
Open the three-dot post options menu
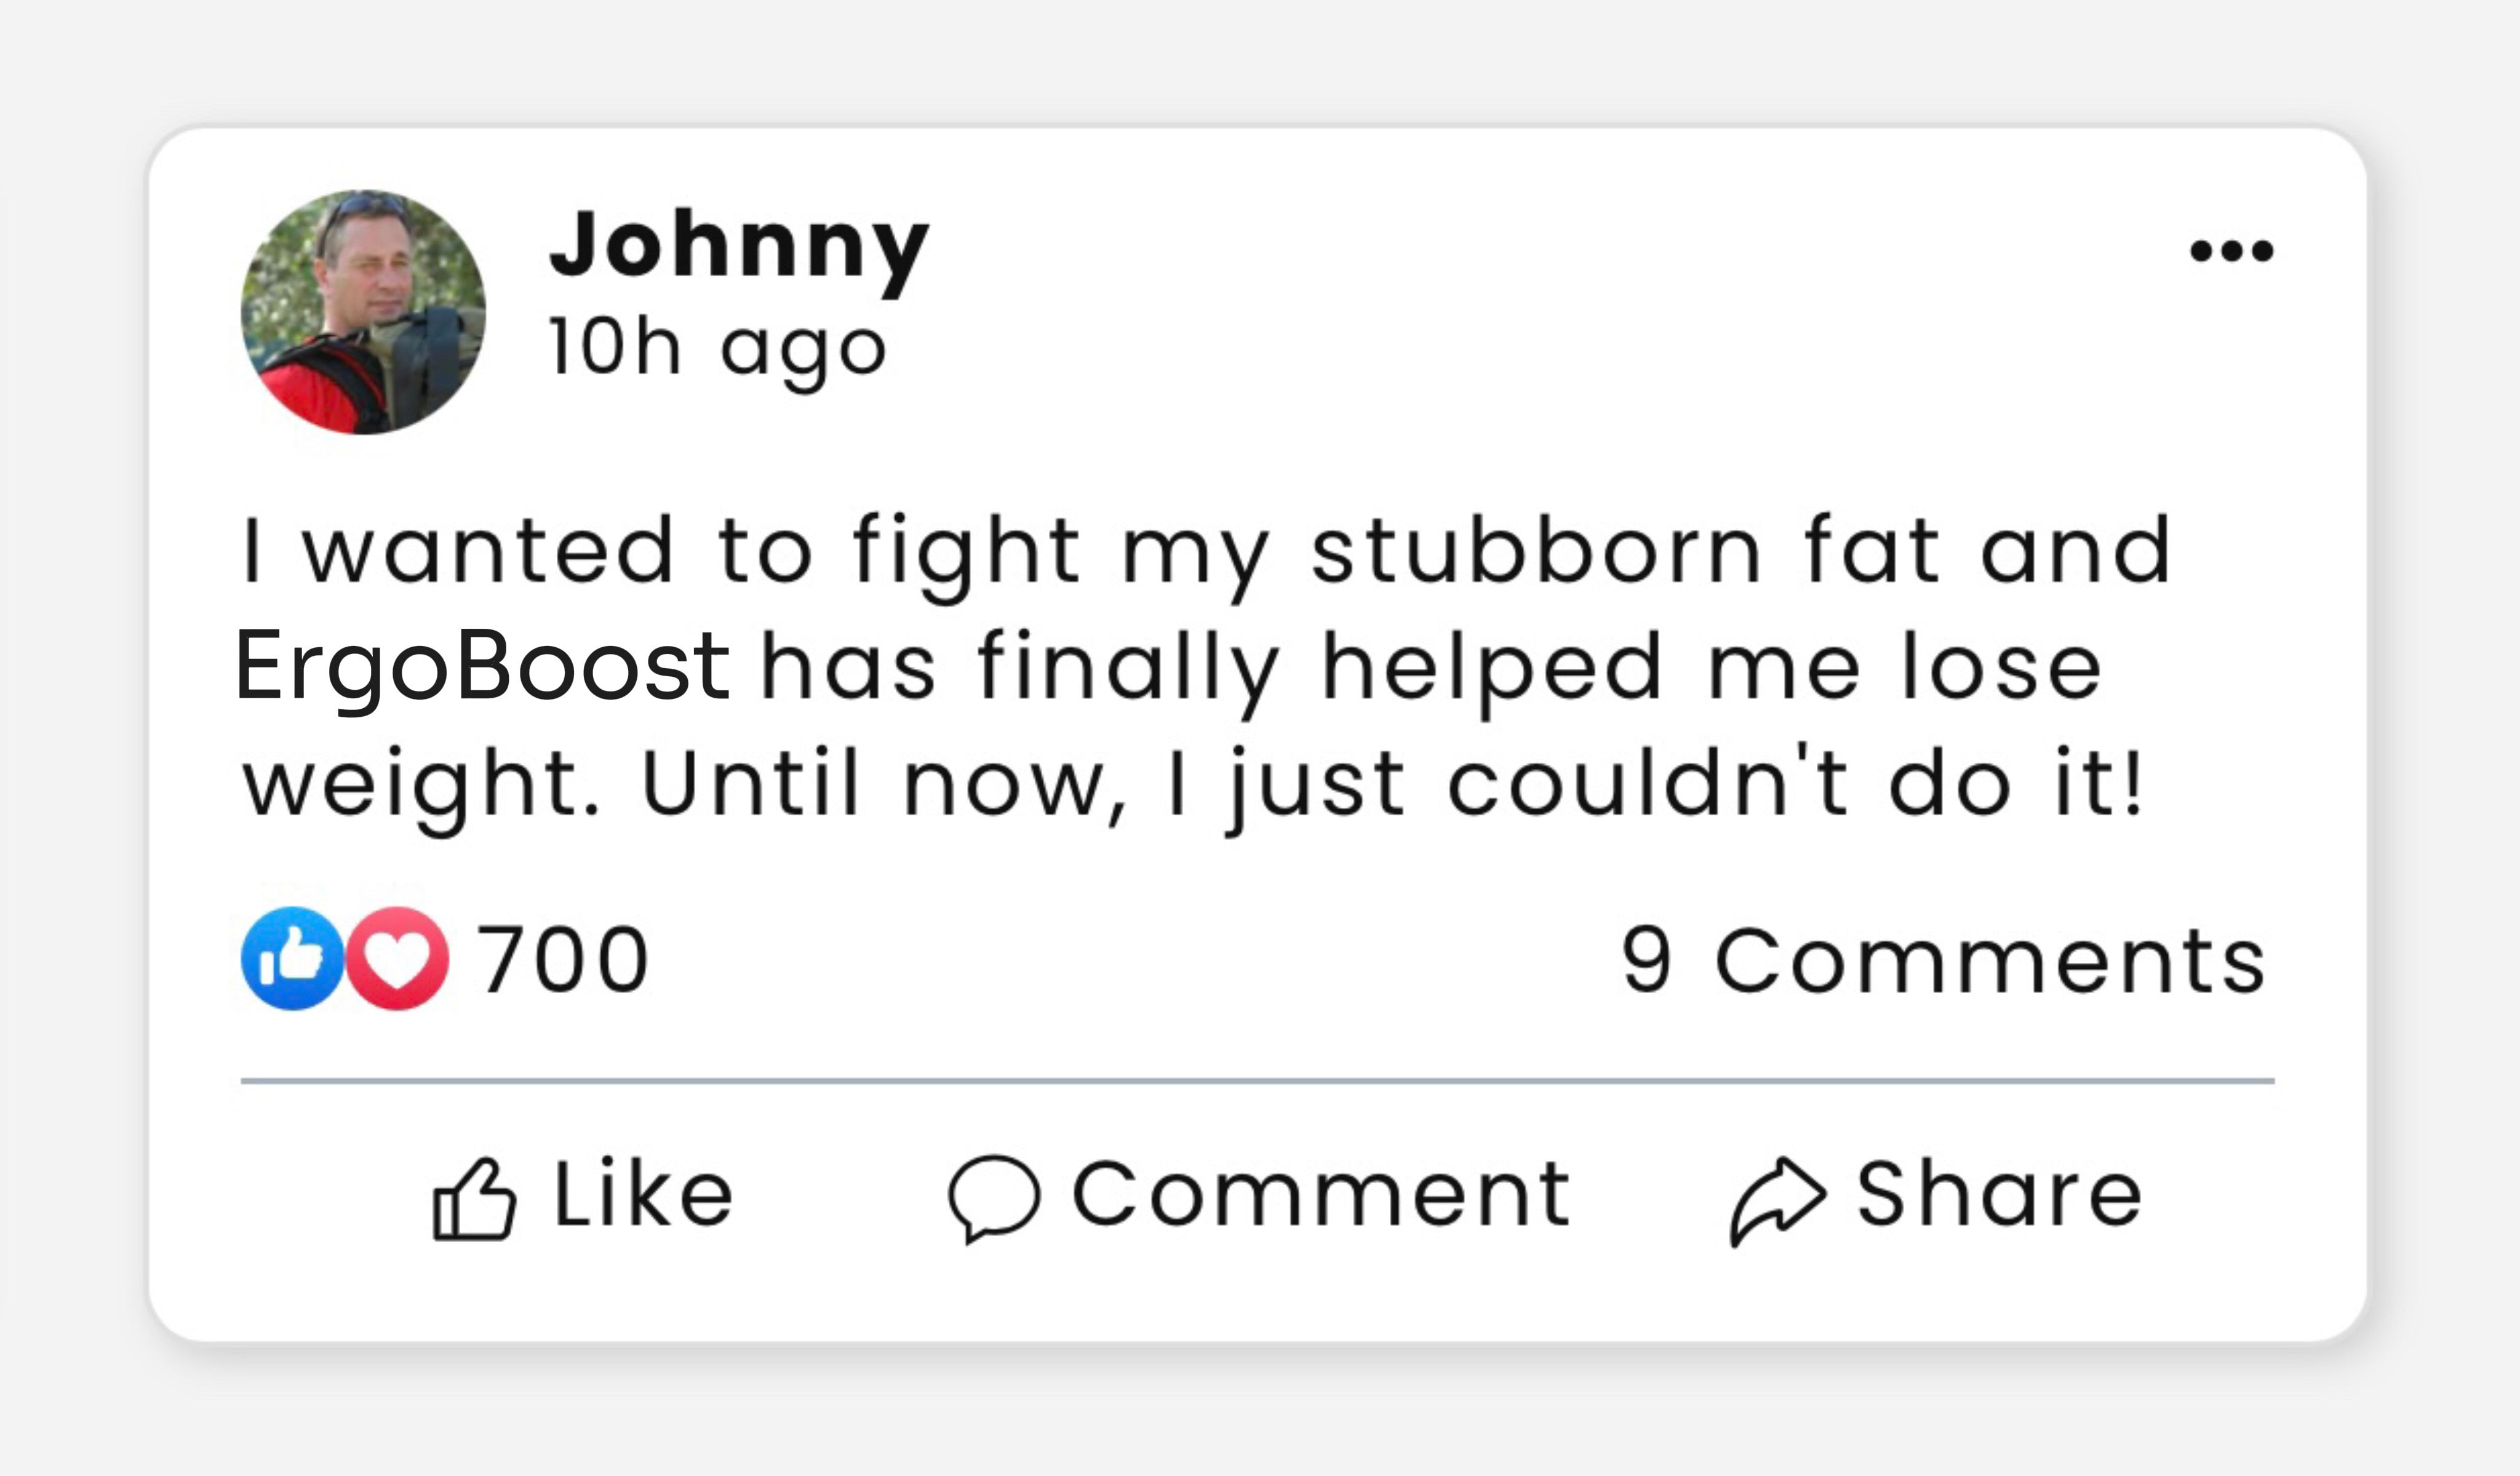2231,250
